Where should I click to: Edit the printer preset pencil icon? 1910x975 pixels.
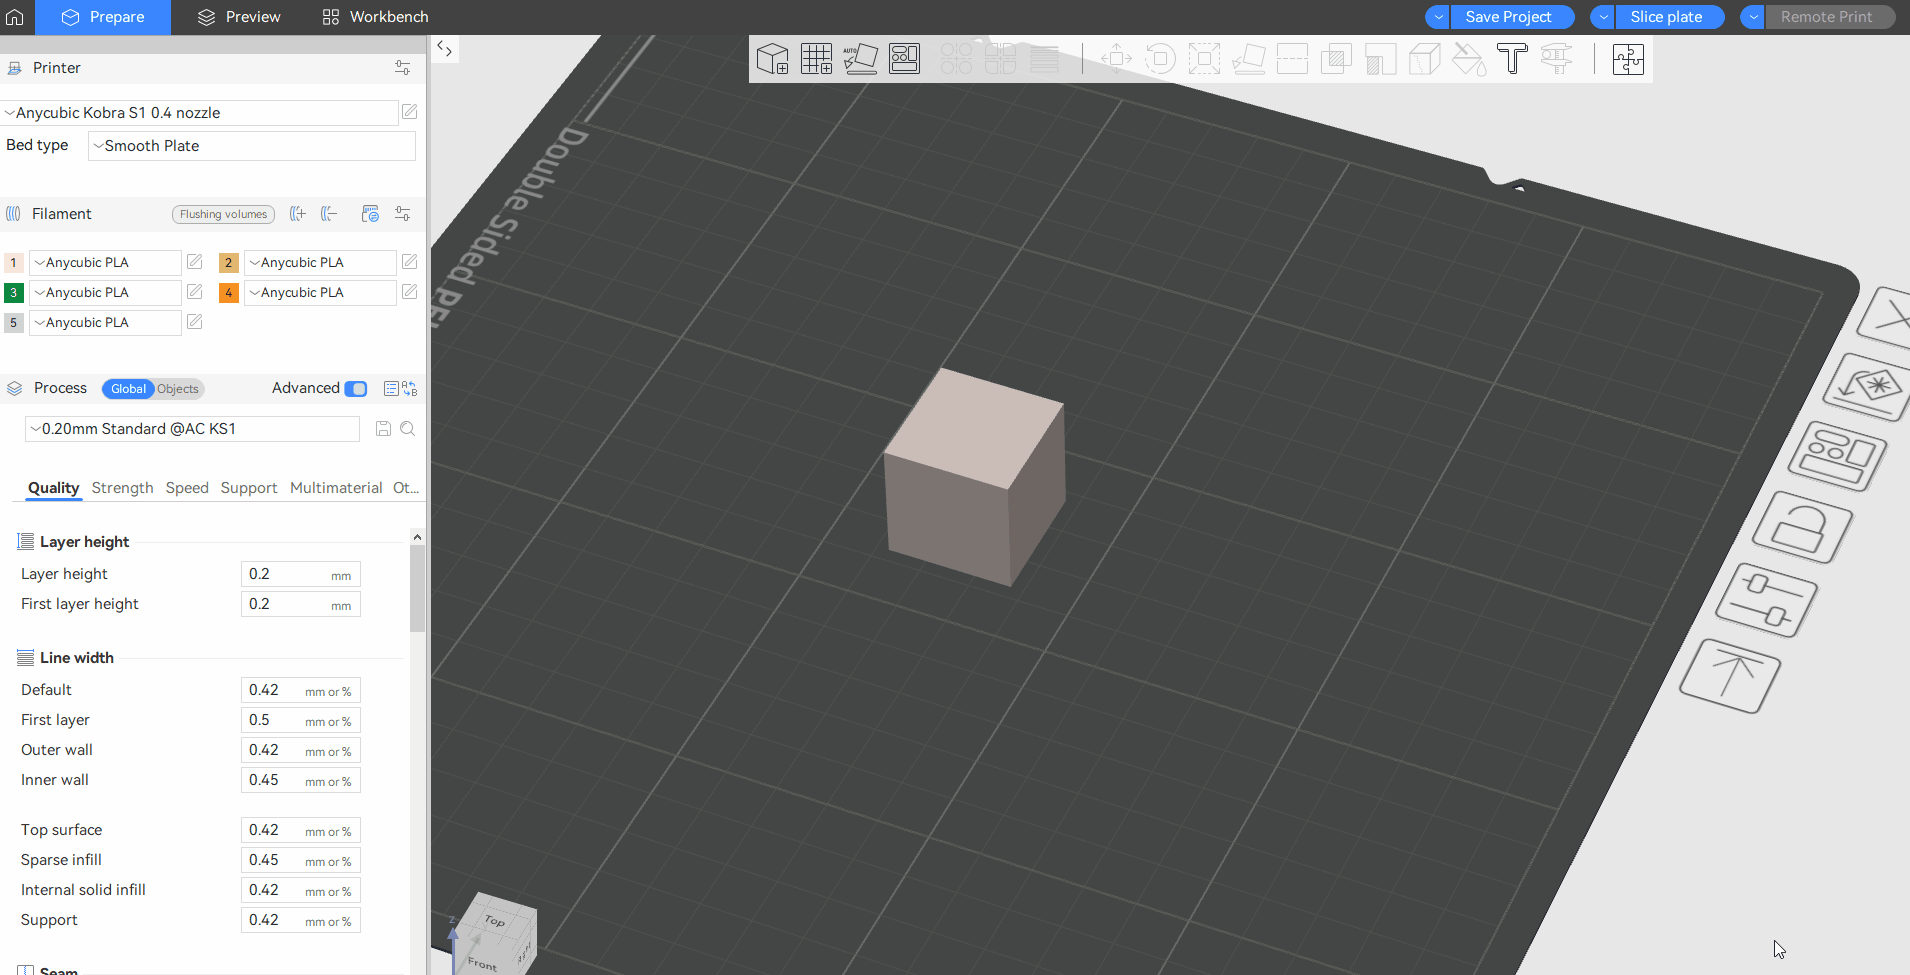[x=409, y=112]
